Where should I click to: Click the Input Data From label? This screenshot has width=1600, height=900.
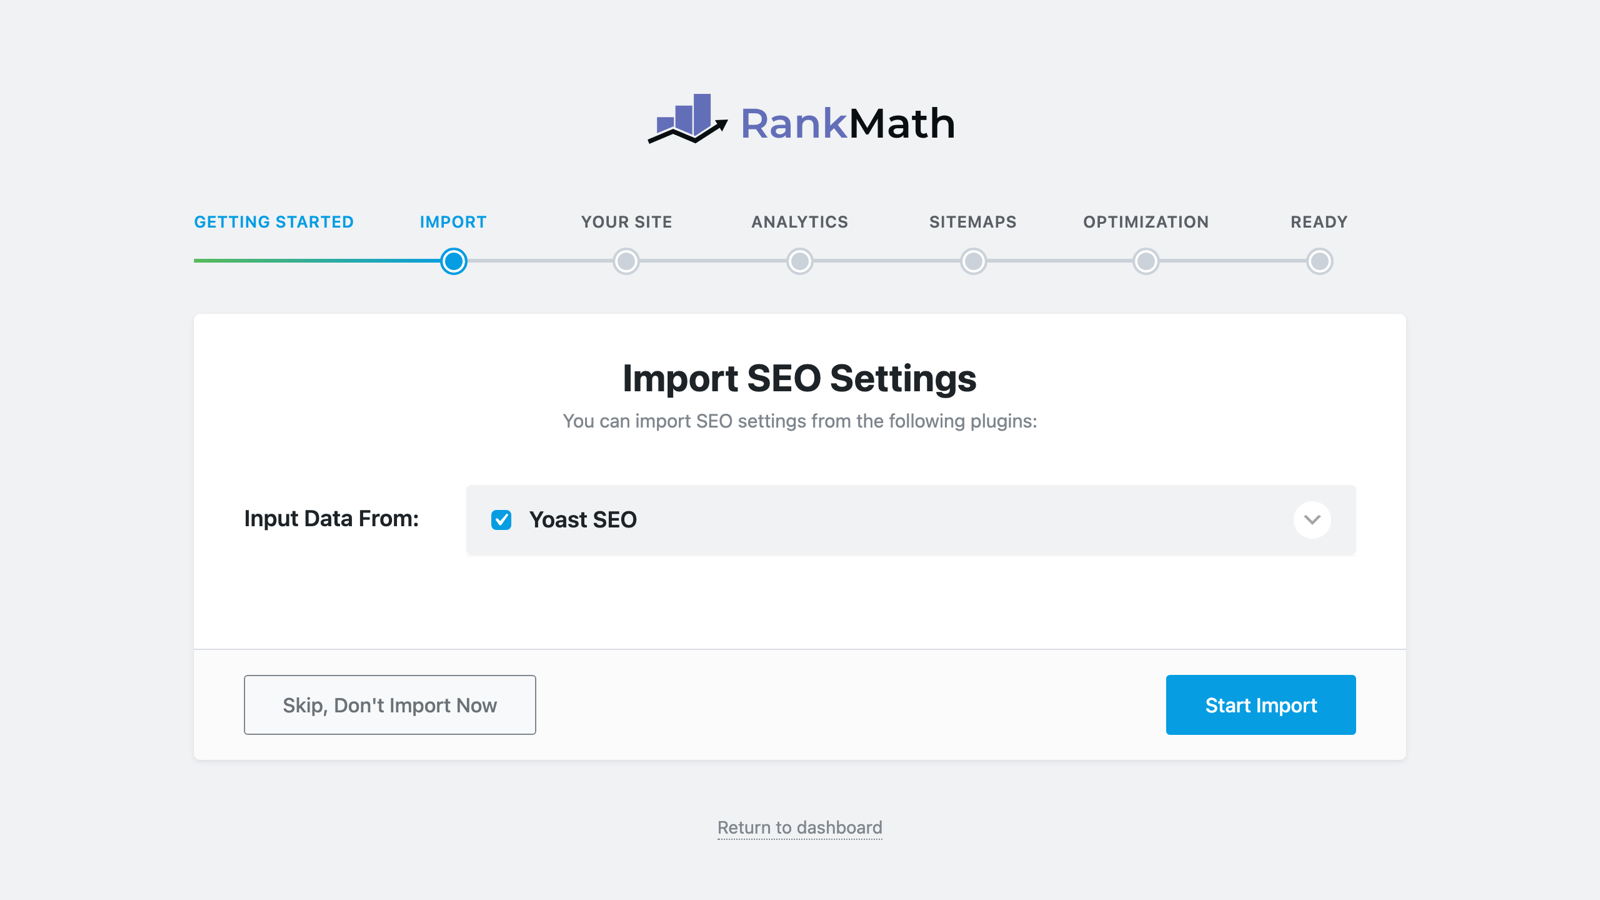click(x=331, y=519)
